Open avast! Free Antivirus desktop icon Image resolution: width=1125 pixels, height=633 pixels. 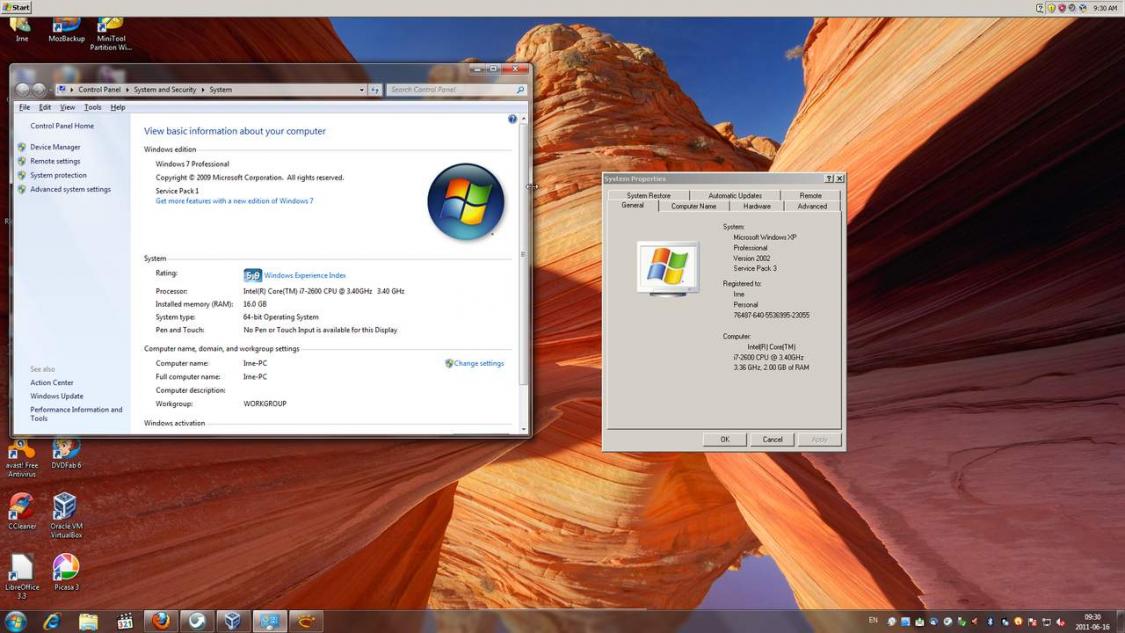tap(22, 459)
